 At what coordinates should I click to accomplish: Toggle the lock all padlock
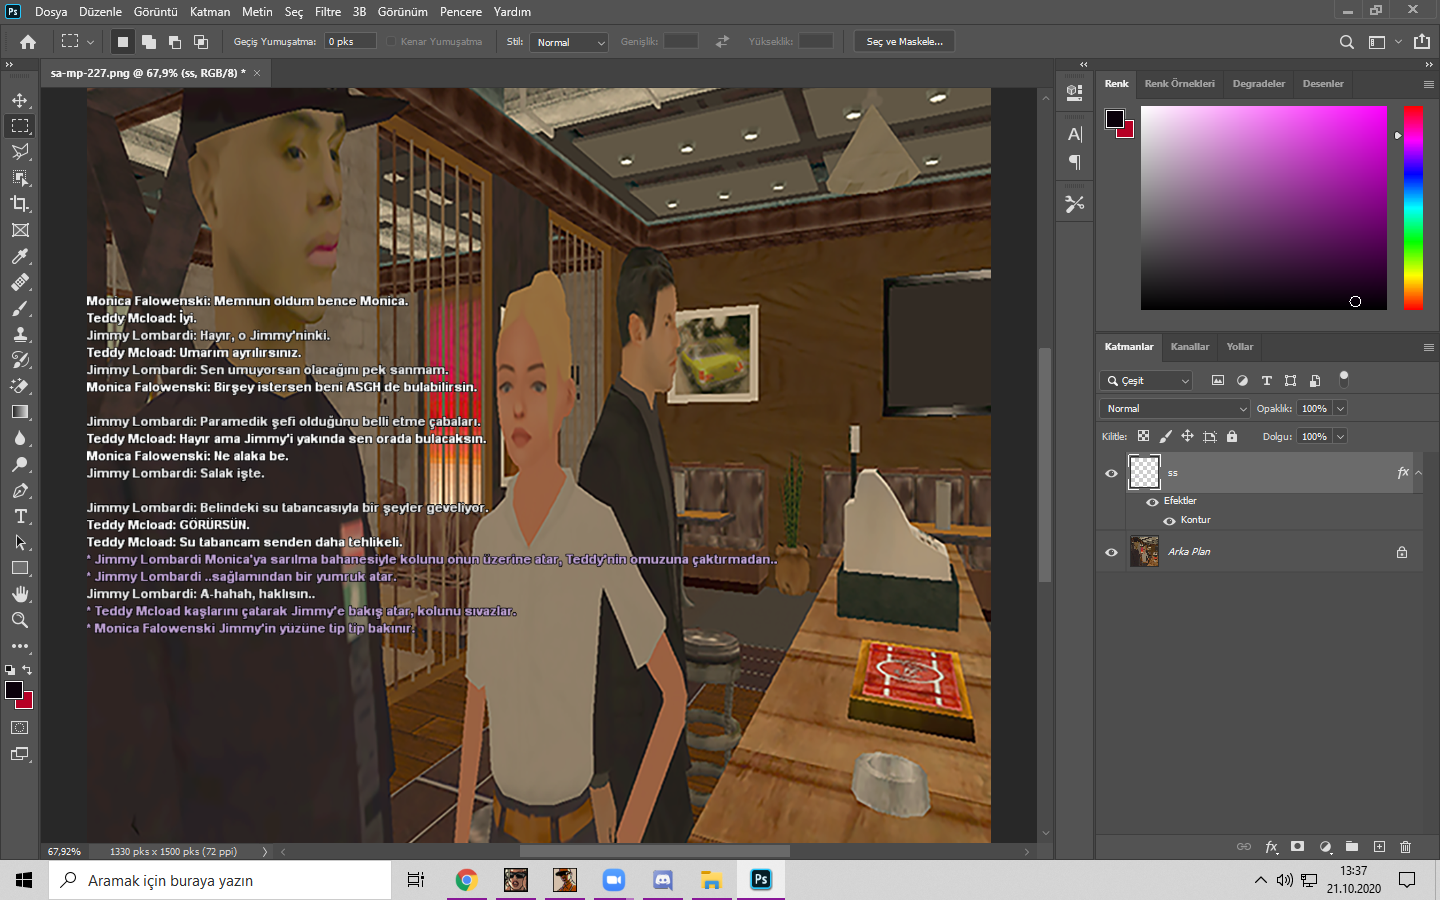pos(1232,436)
